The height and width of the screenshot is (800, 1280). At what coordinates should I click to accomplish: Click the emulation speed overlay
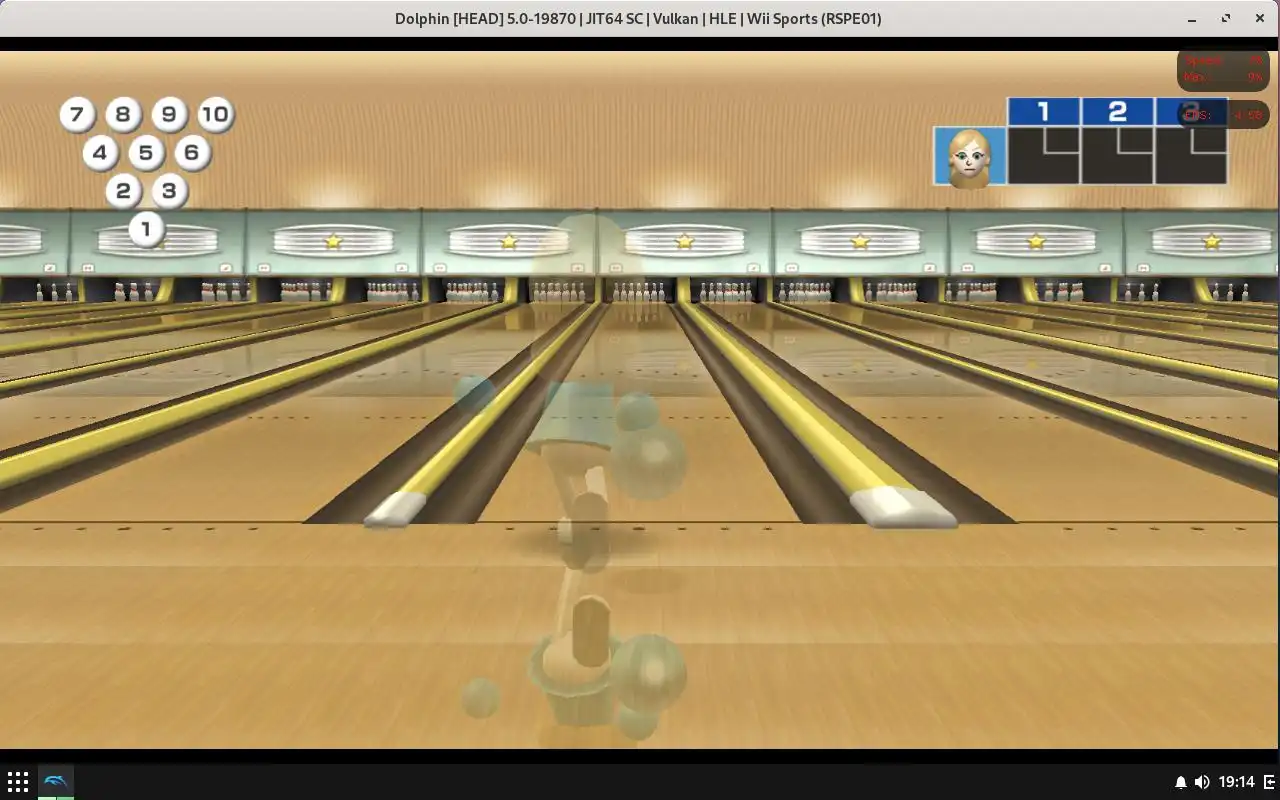tap(1223, 69)
